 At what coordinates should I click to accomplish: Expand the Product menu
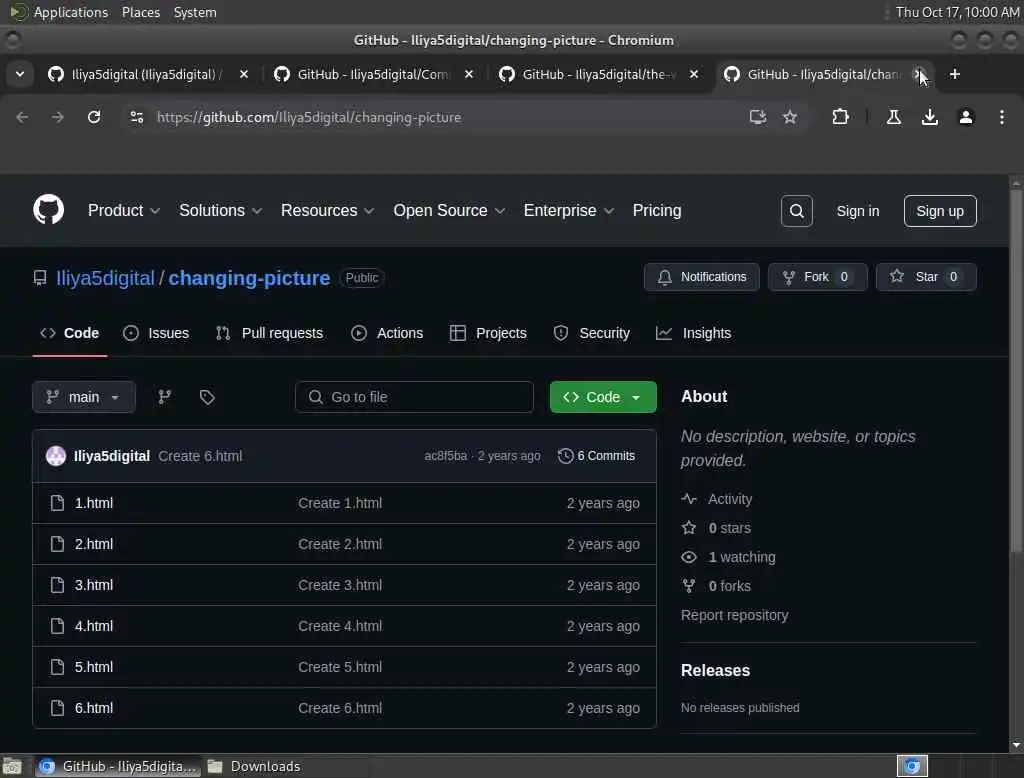[124, 210]
